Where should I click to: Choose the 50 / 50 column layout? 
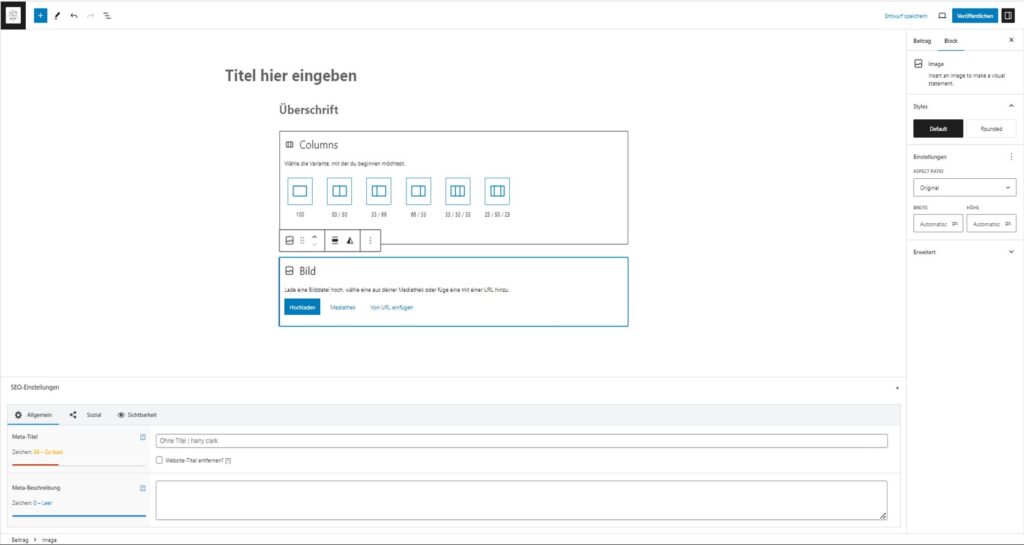click(x=340, y=191)
